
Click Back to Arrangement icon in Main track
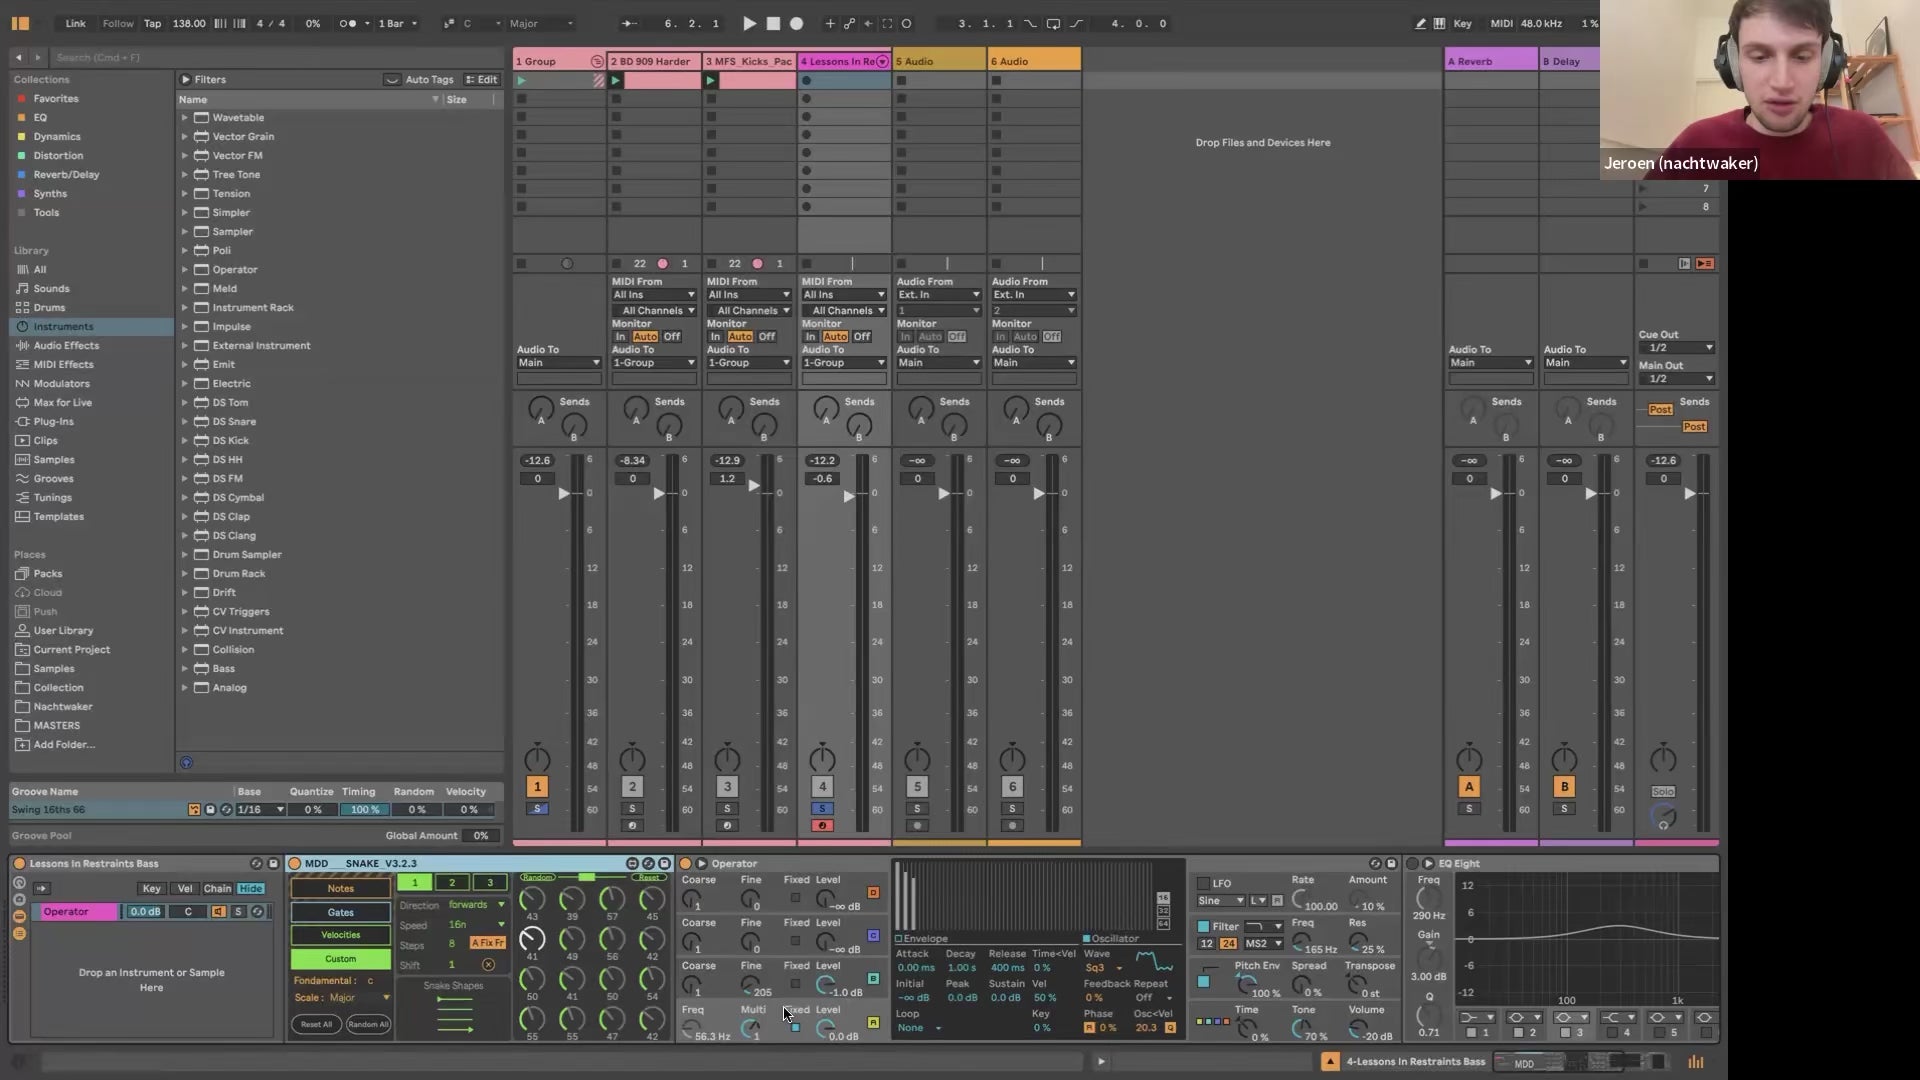[x=1704, y=264]
